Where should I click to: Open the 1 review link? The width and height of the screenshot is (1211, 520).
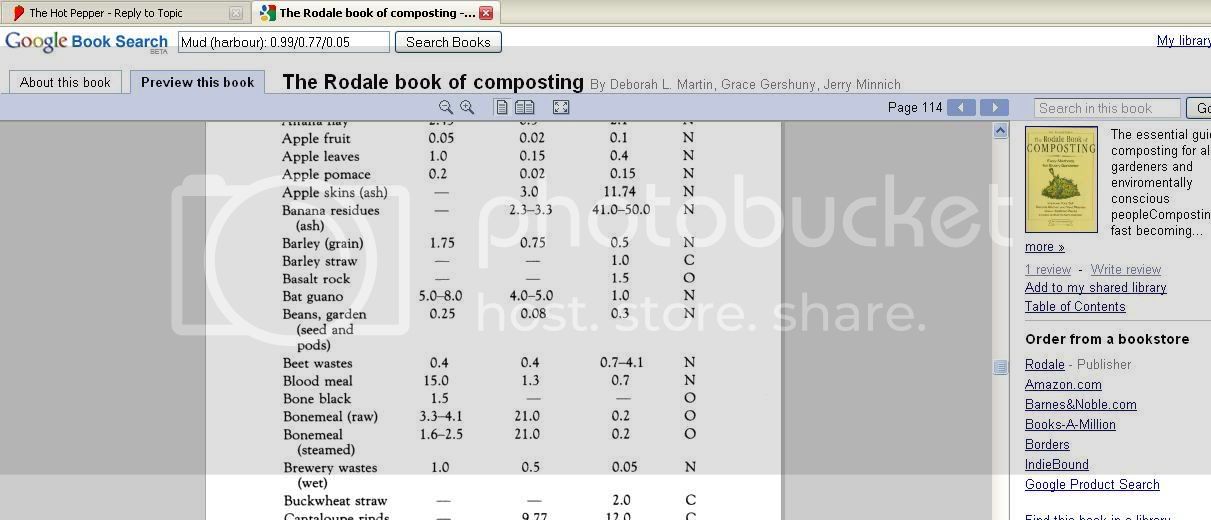pyautogui.click(x=1048, y=270)
